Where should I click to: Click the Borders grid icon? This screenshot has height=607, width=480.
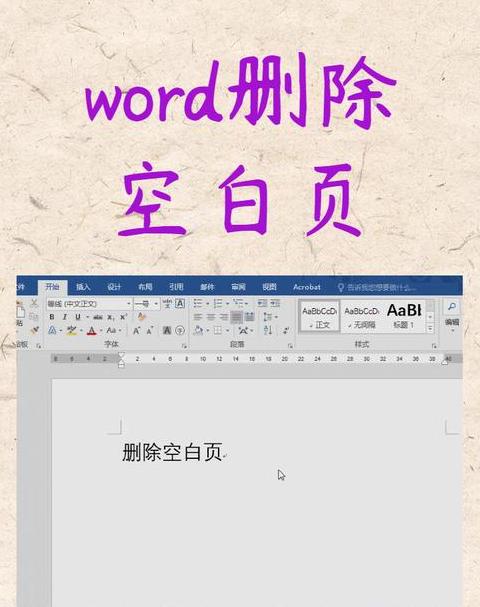click(218, 330)
